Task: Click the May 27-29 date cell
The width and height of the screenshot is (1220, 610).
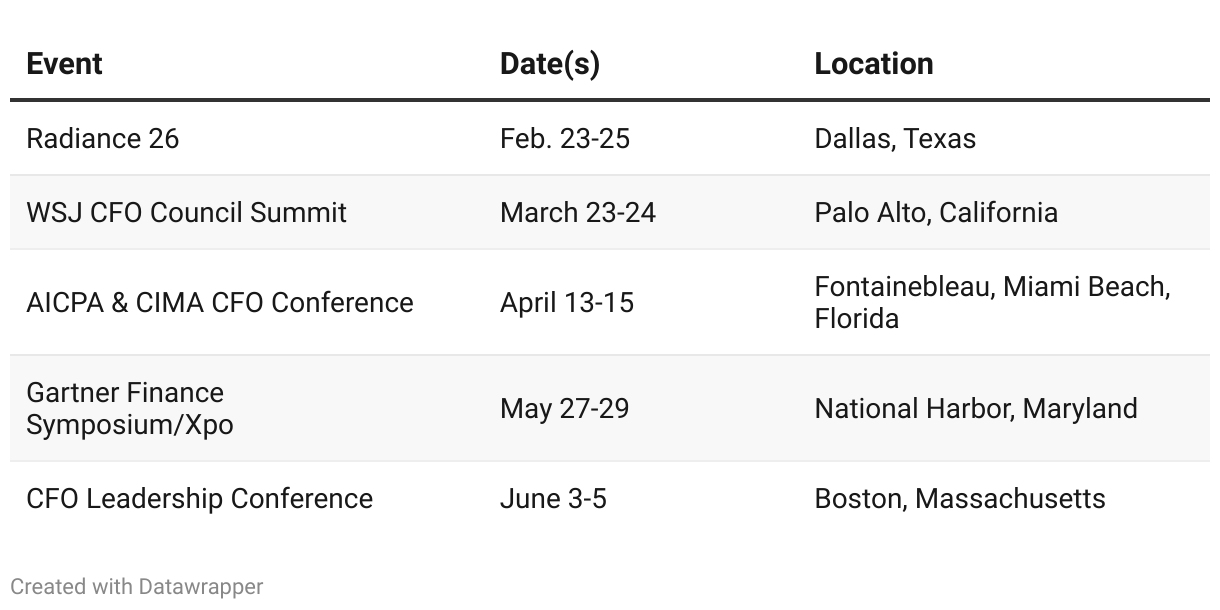Action: pyautogui.click(x=565, y=408)
